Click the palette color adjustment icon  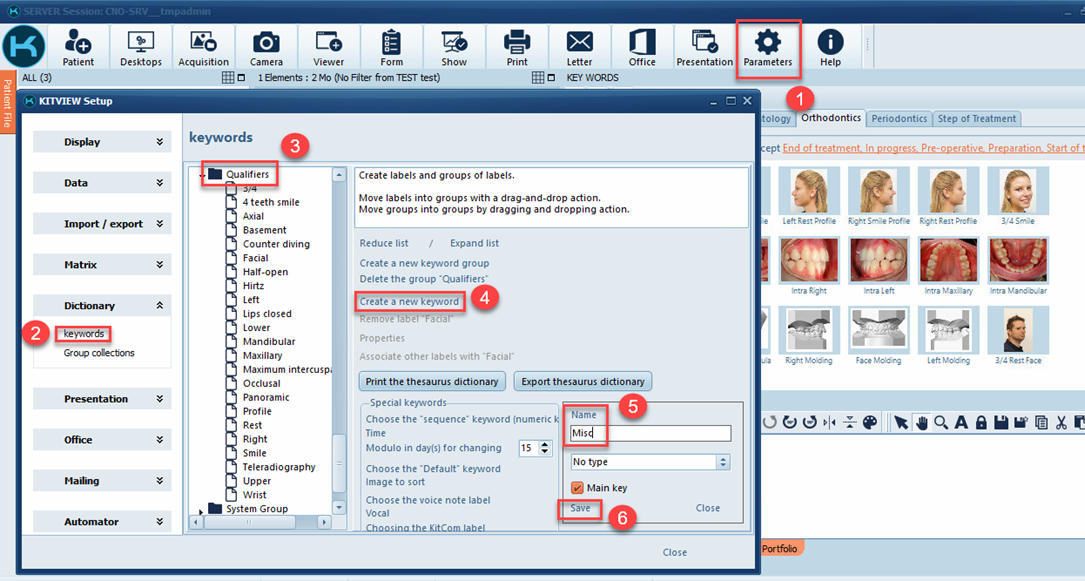pos(870,423)
